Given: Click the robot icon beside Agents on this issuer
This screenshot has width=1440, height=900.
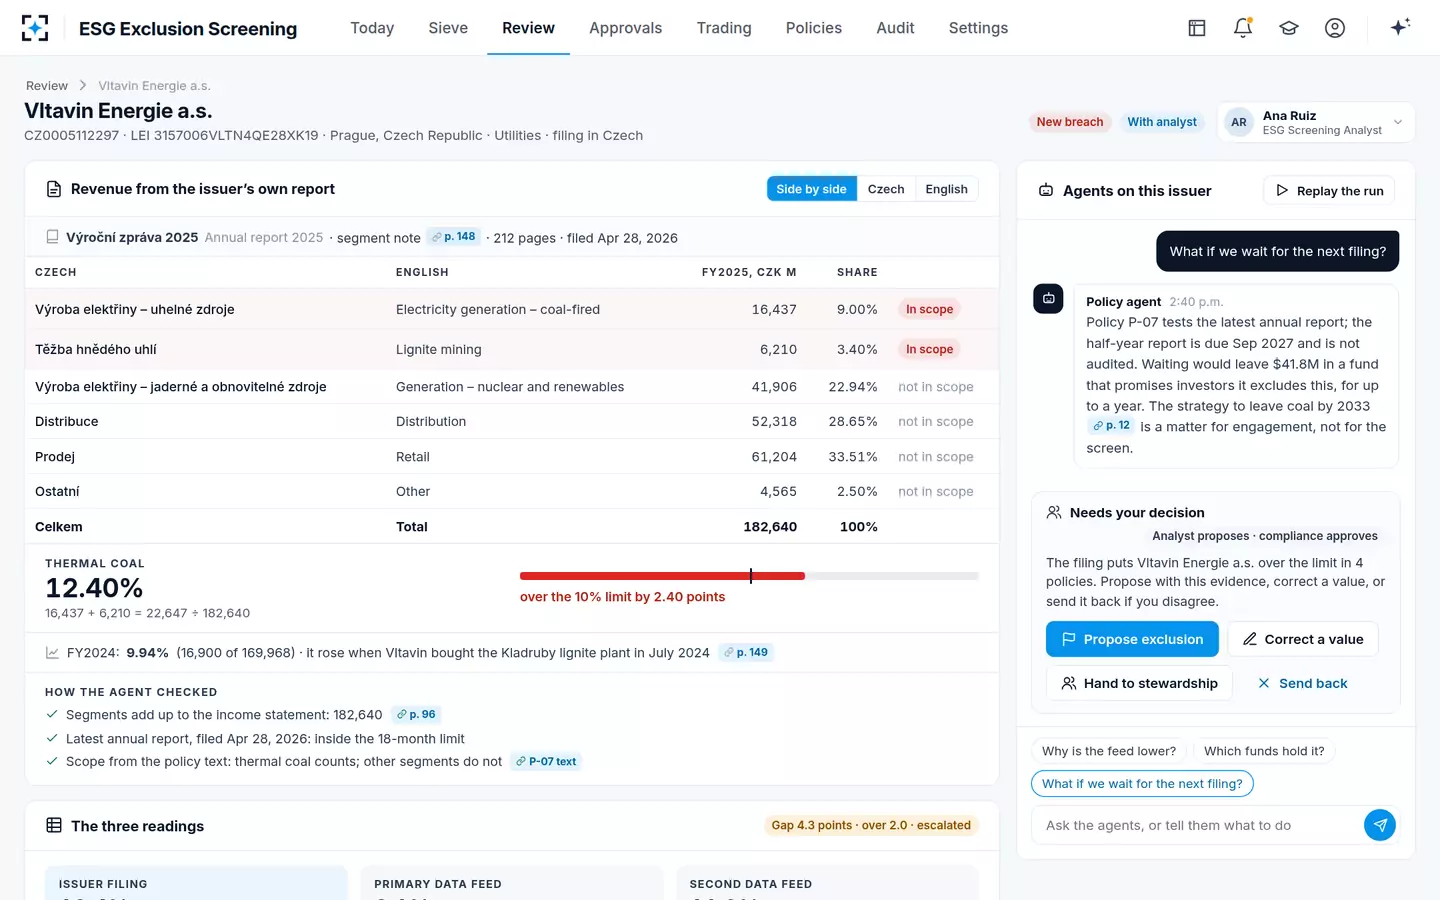Looking at the screenshot, I should coord(1046,190).
